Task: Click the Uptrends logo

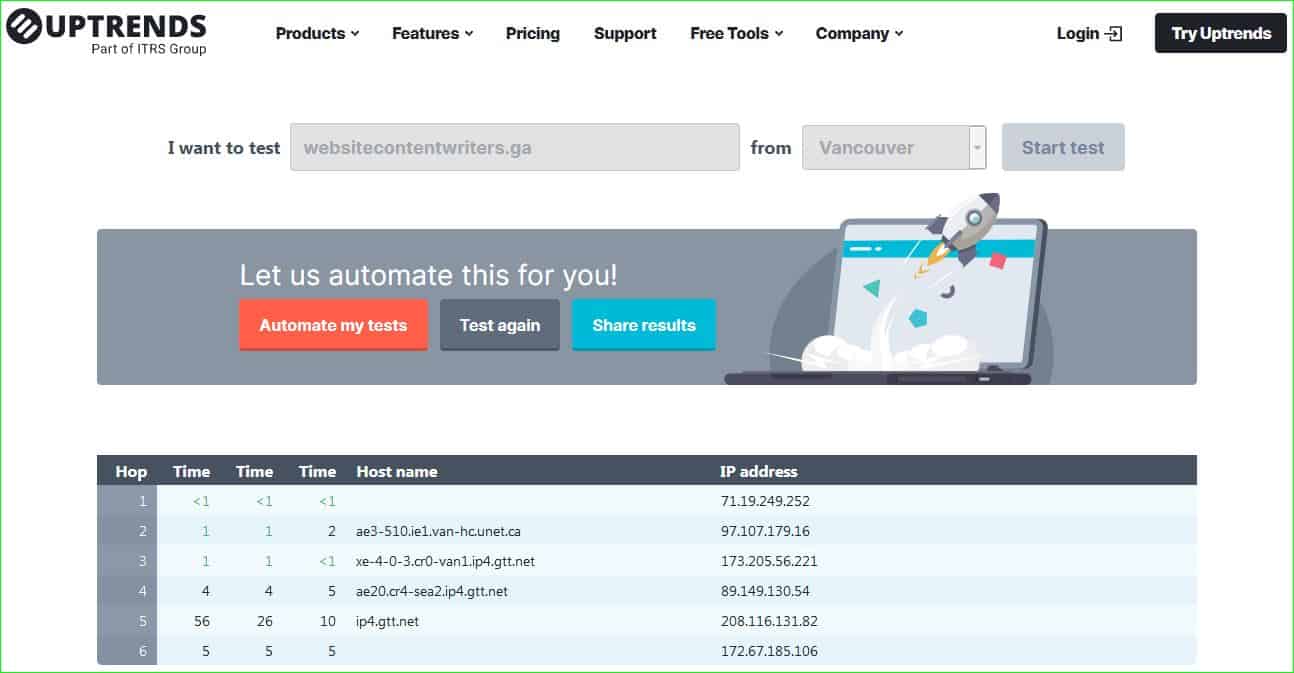Action: coord(106,32)
